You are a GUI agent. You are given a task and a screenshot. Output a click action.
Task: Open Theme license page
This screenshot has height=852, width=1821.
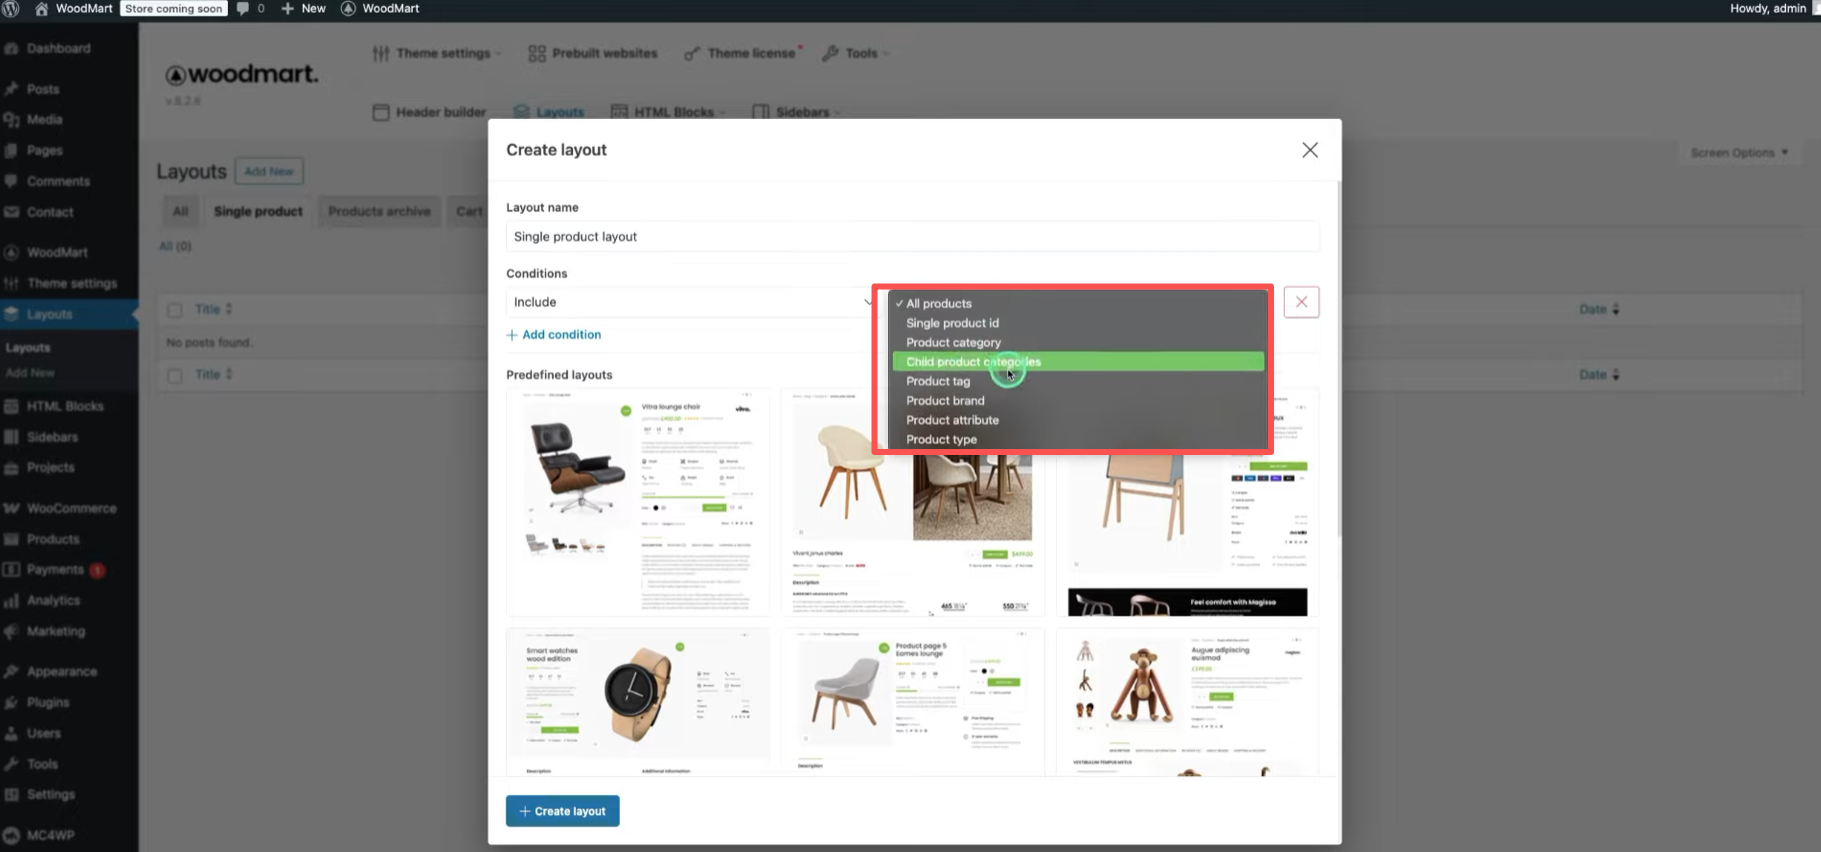click(743, 53)
